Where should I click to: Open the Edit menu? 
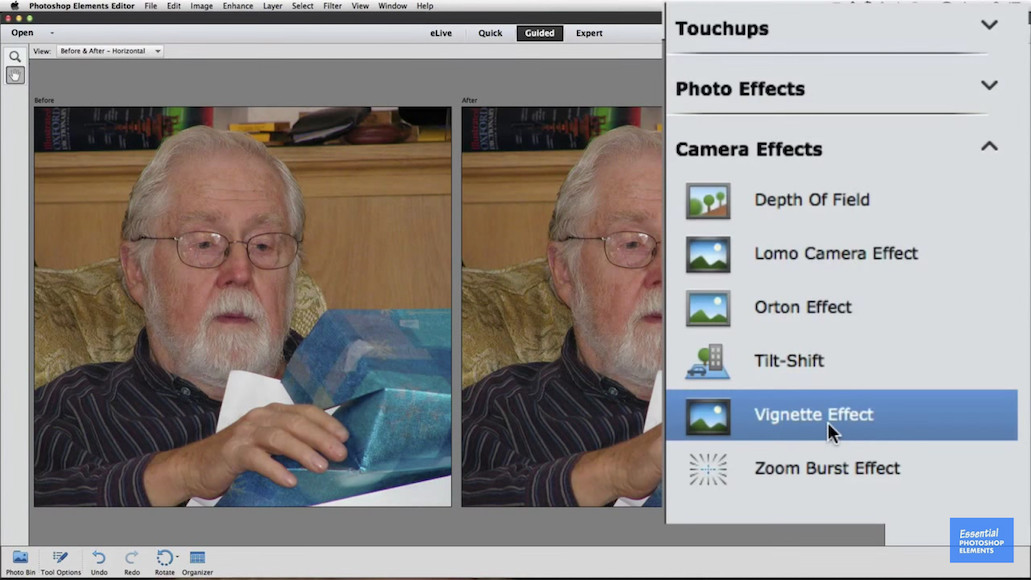(174, 6)
